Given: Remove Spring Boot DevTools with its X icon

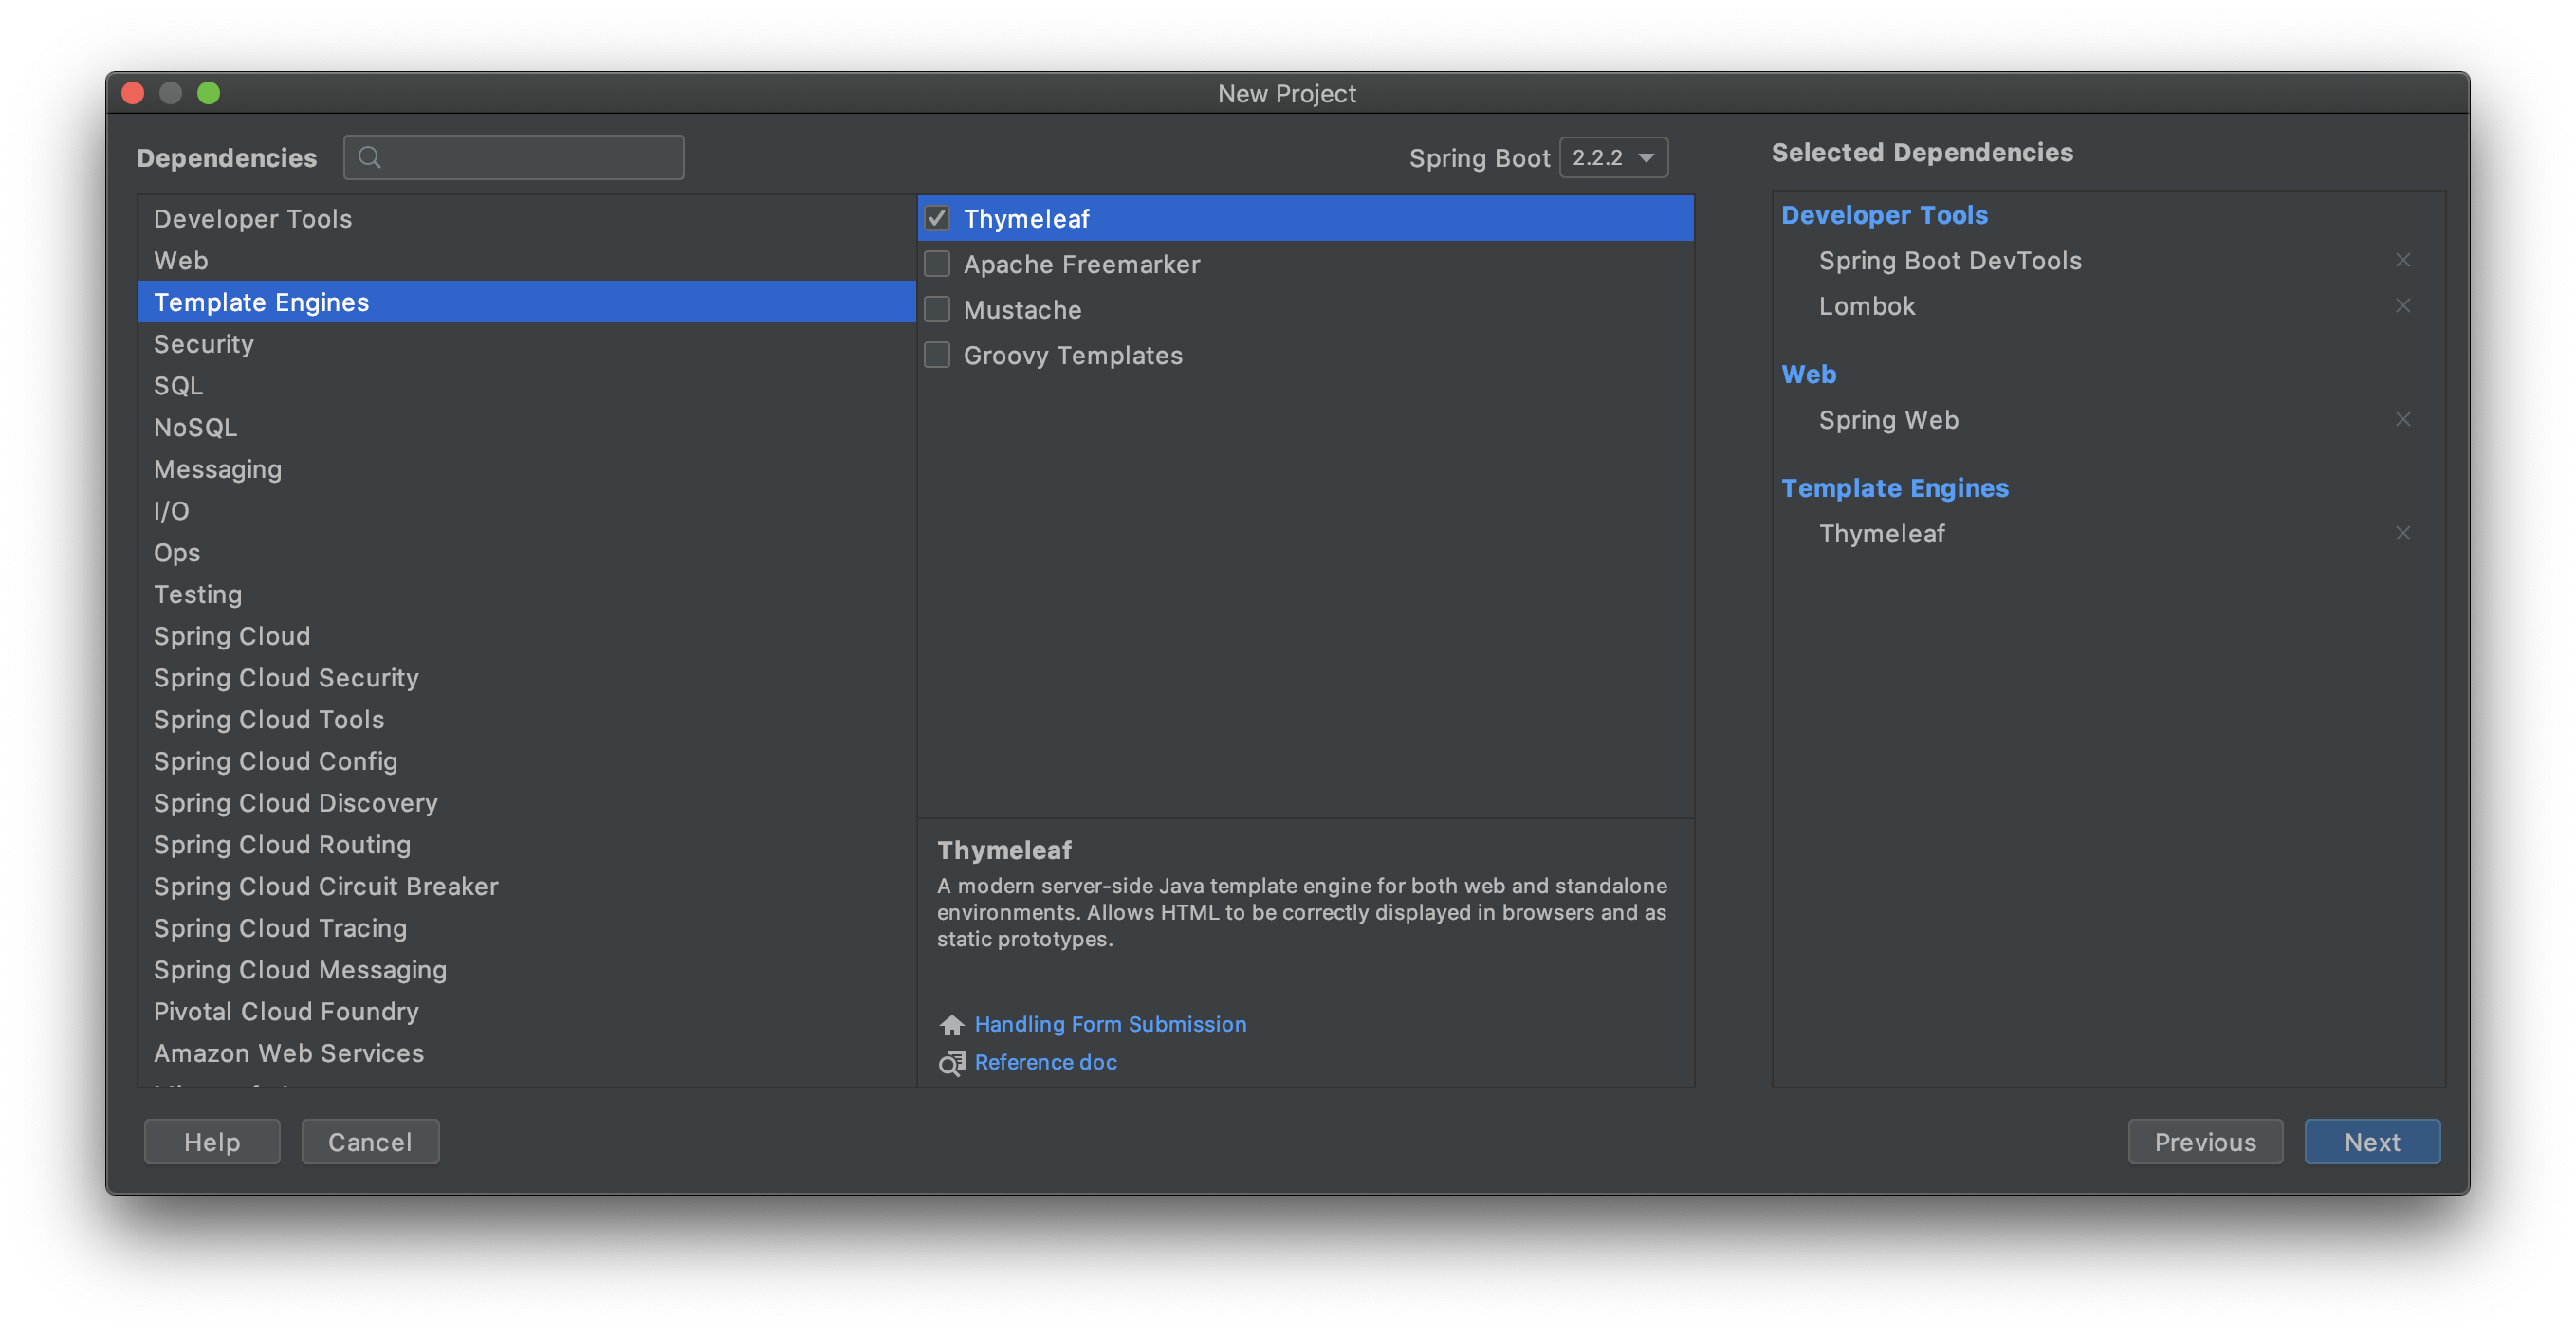Looking at the screenshot, I should (2402, 260).
